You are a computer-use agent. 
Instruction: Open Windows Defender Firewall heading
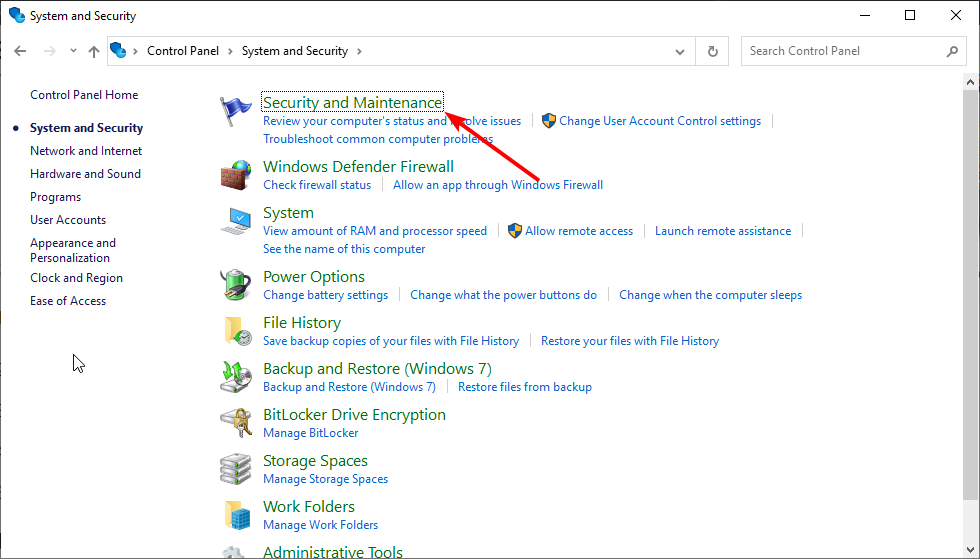(358, 167)
